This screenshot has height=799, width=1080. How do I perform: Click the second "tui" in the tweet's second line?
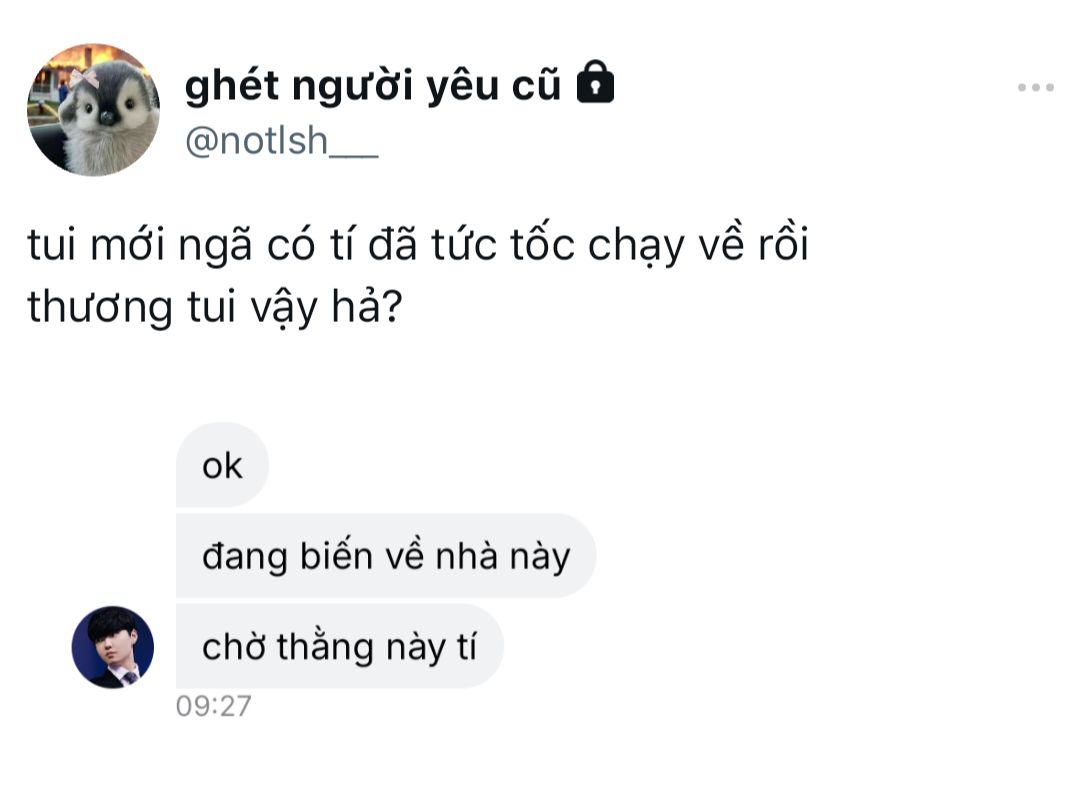click(211, 307)
